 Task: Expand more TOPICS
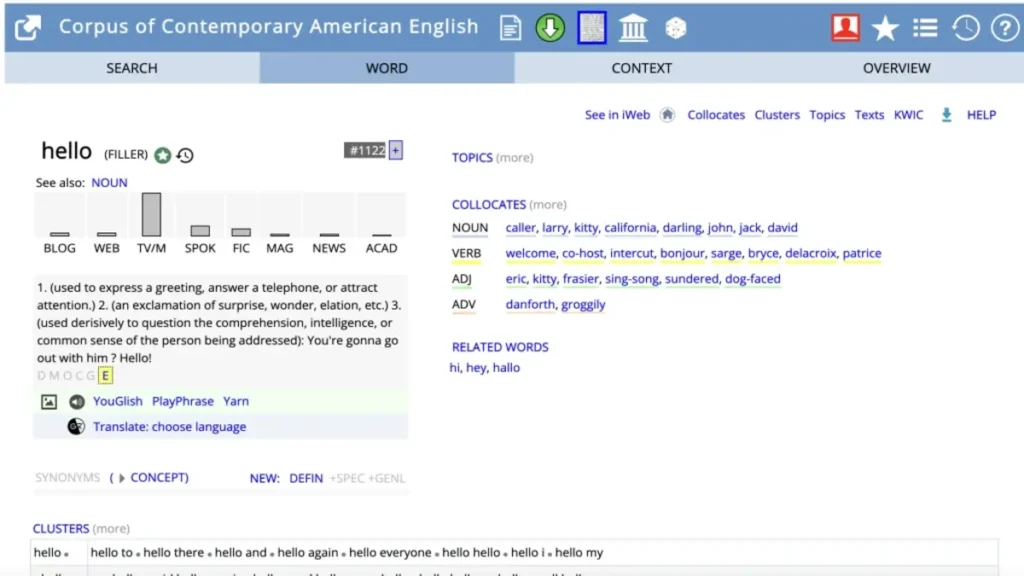(517, 158)
